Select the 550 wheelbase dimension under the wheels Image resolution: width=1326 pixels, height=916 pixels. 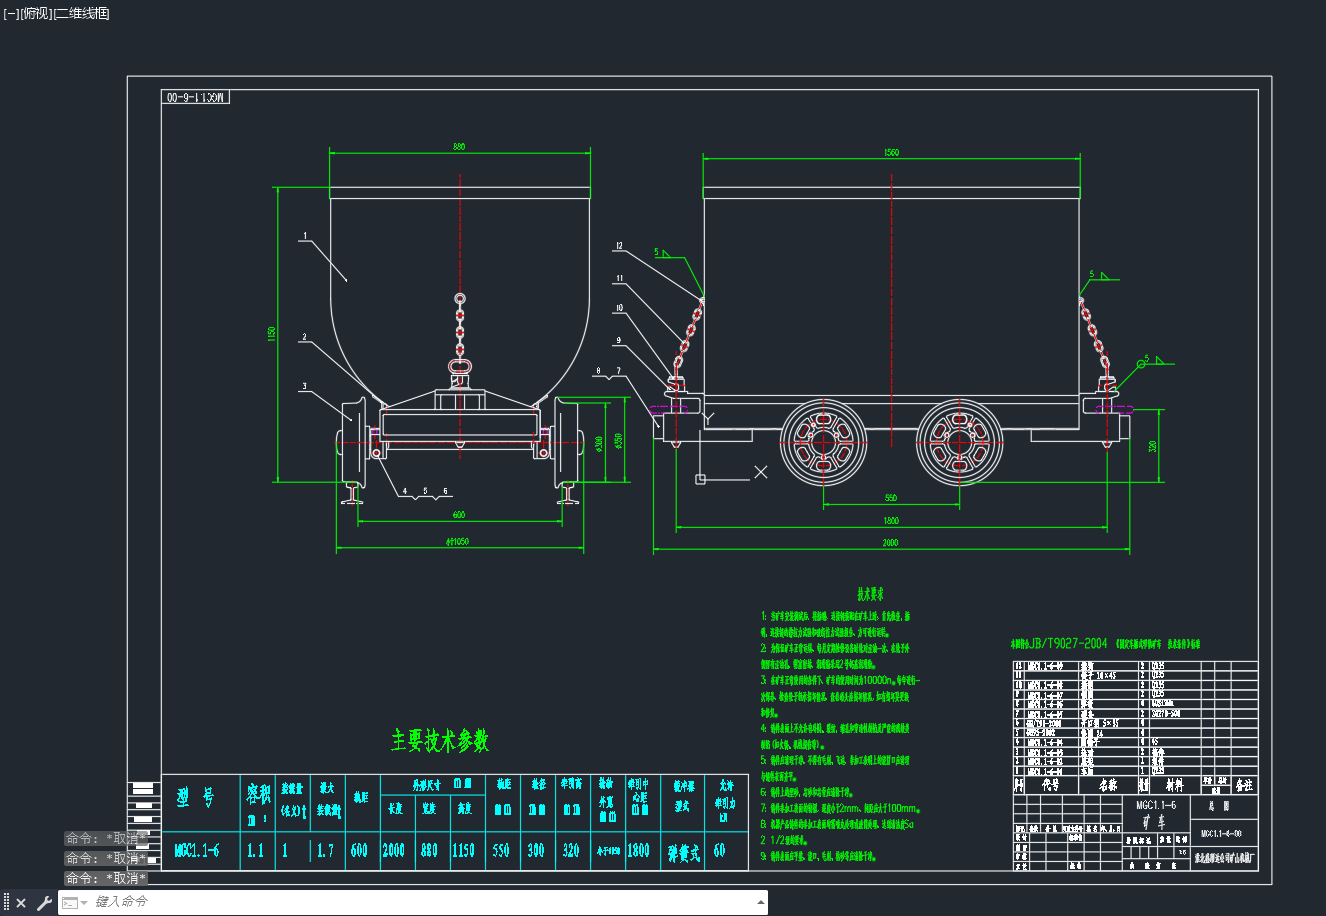tap(891, 498)
